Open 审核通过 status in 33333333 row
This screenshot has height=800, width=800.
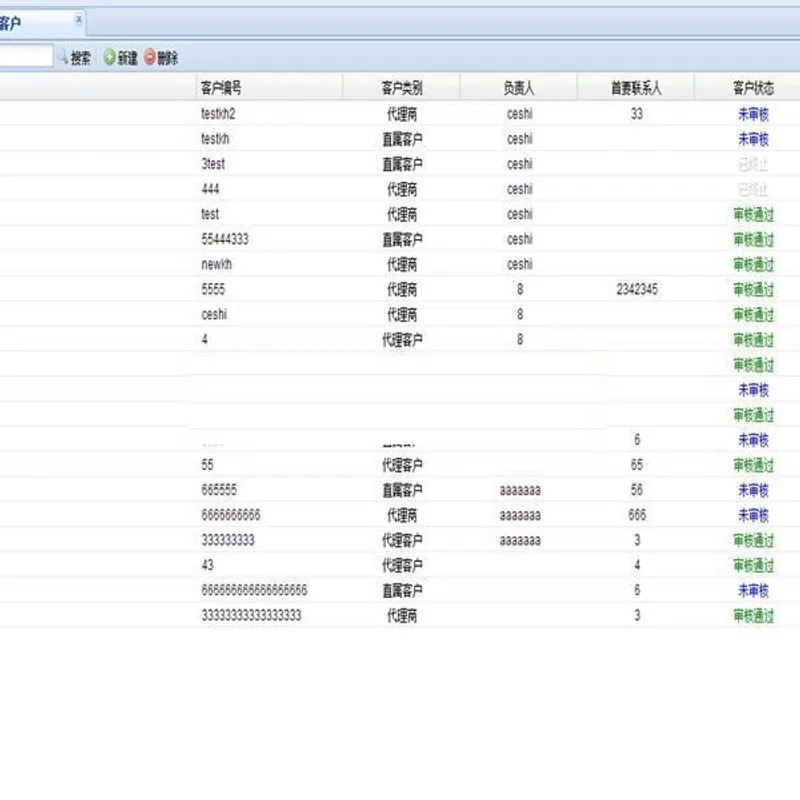point(754,540)
